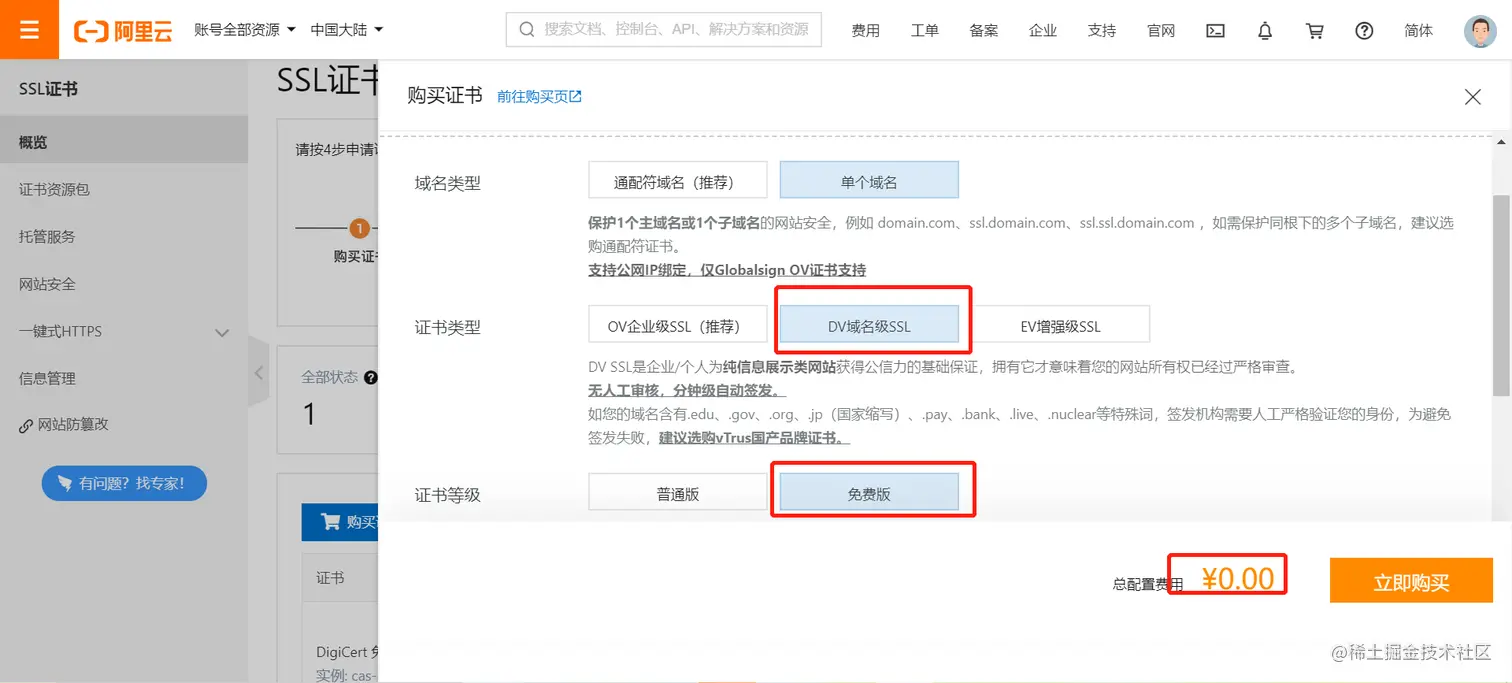Click the user avatar
Image resolution: width=1512 pixels, height=683 pixels.
point(1480,31)
